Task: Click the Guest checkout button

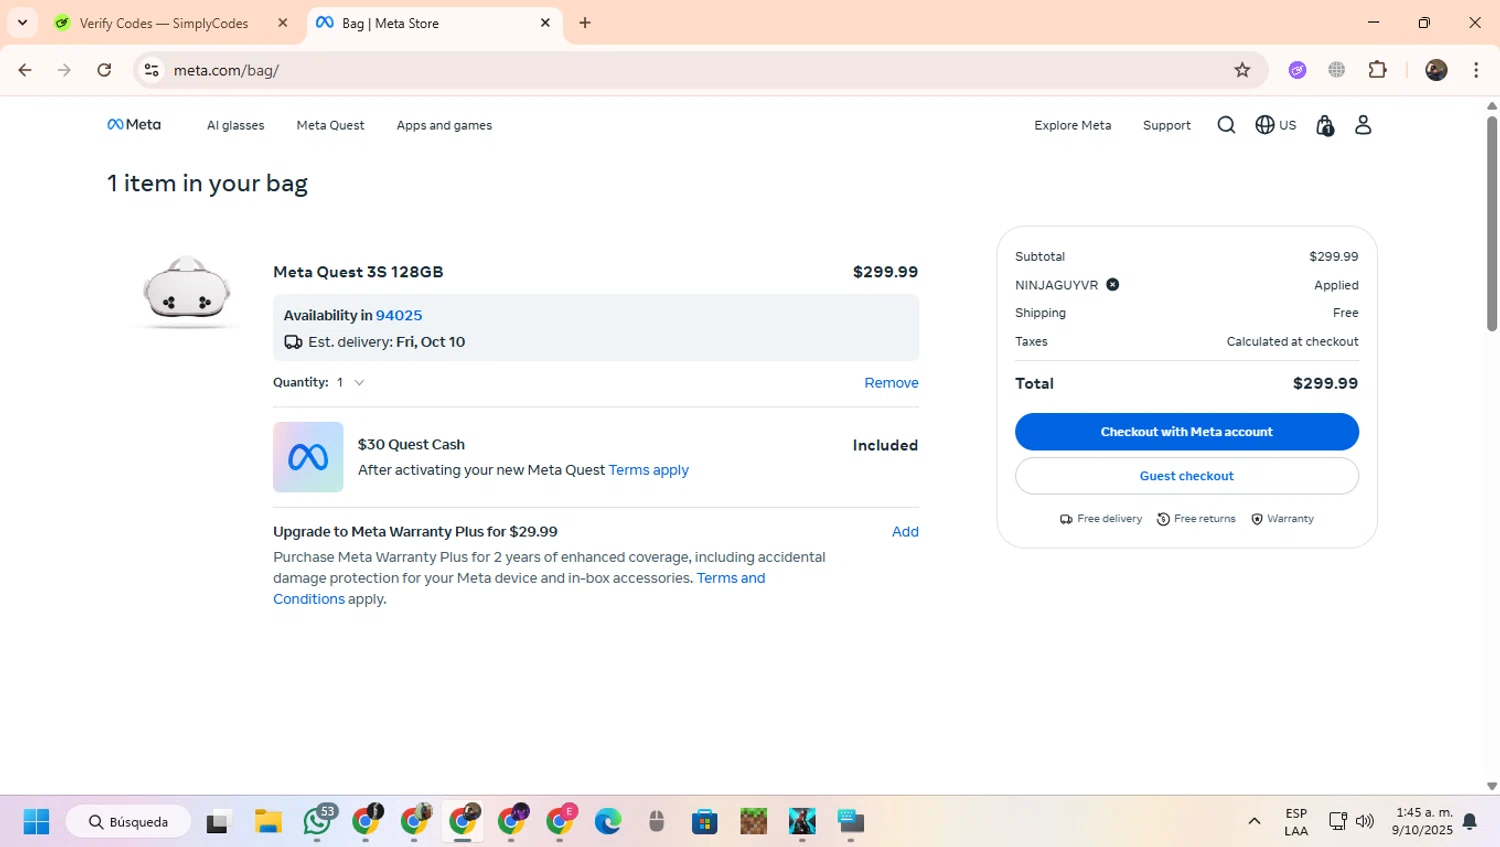Action: 1187,476
